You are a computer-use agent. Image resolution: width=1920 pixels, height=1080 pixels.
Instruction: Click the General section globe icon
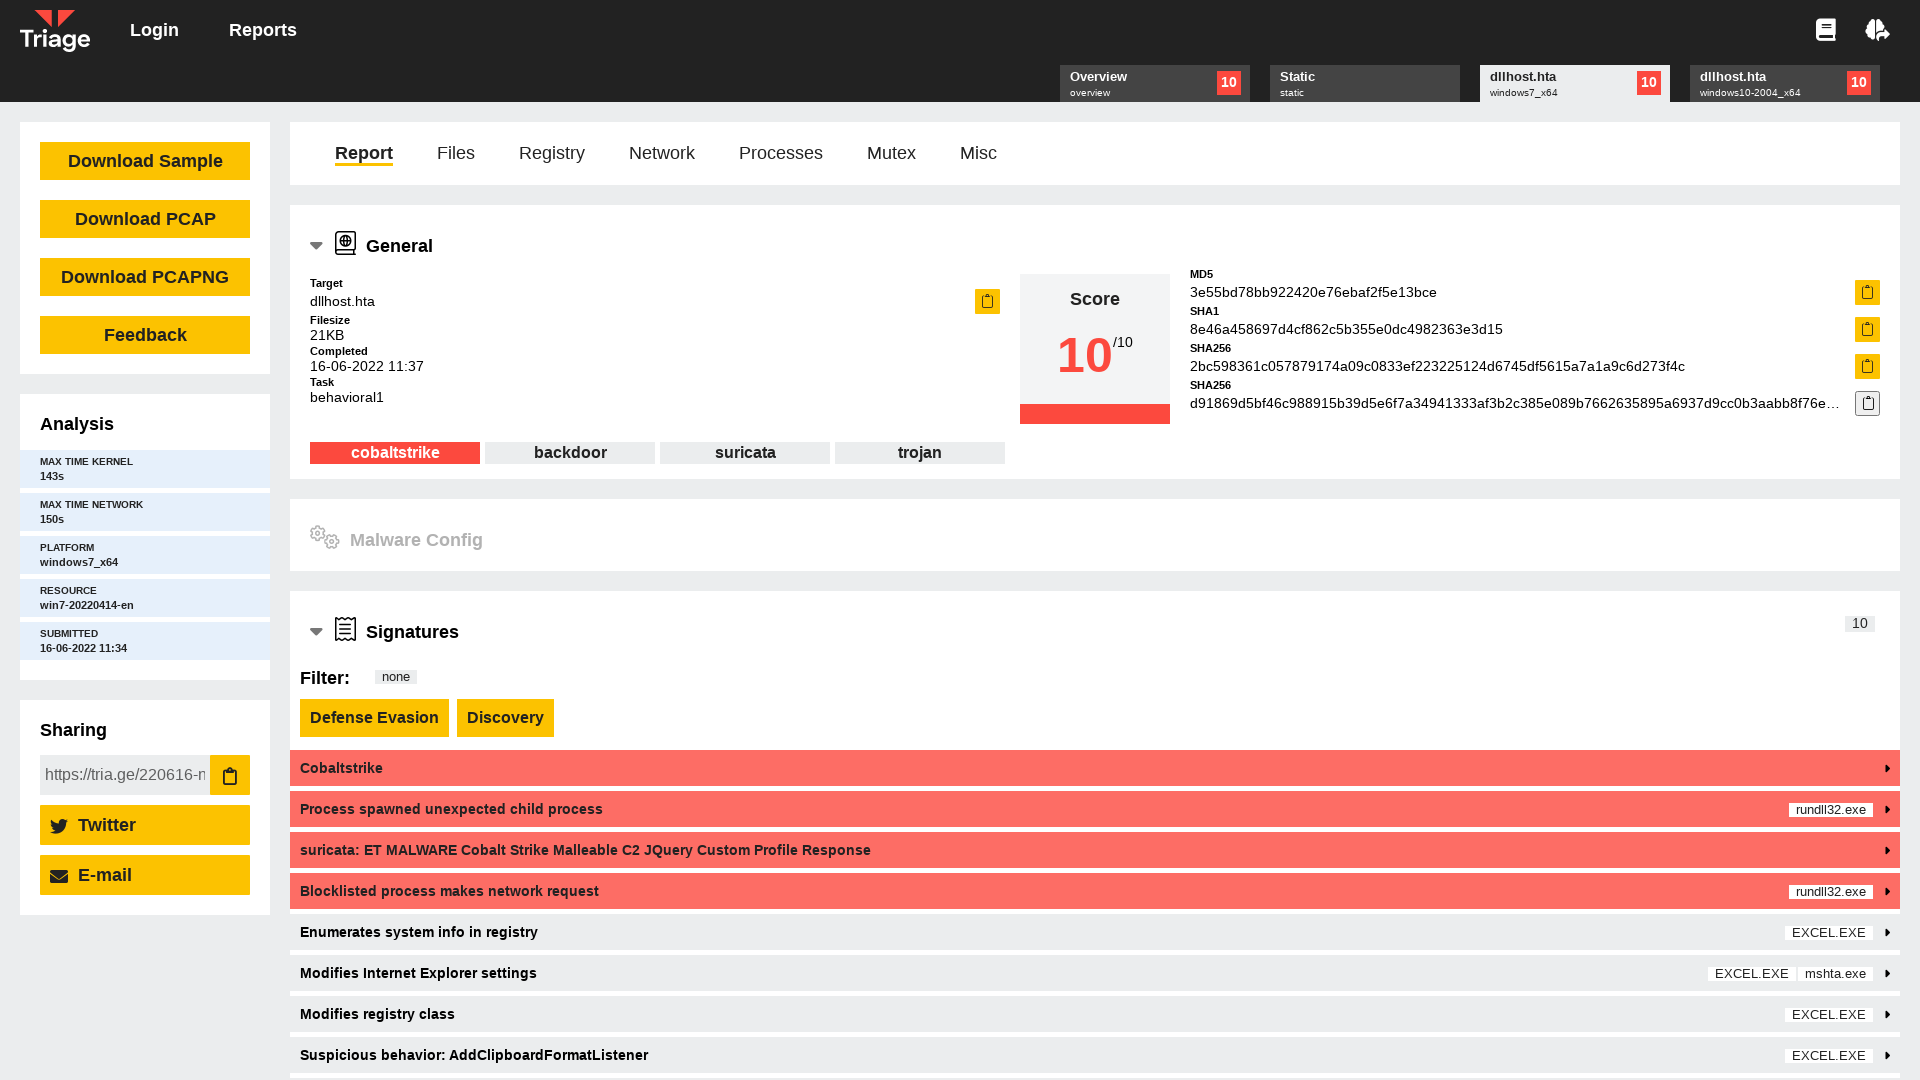tap(345, 243)
